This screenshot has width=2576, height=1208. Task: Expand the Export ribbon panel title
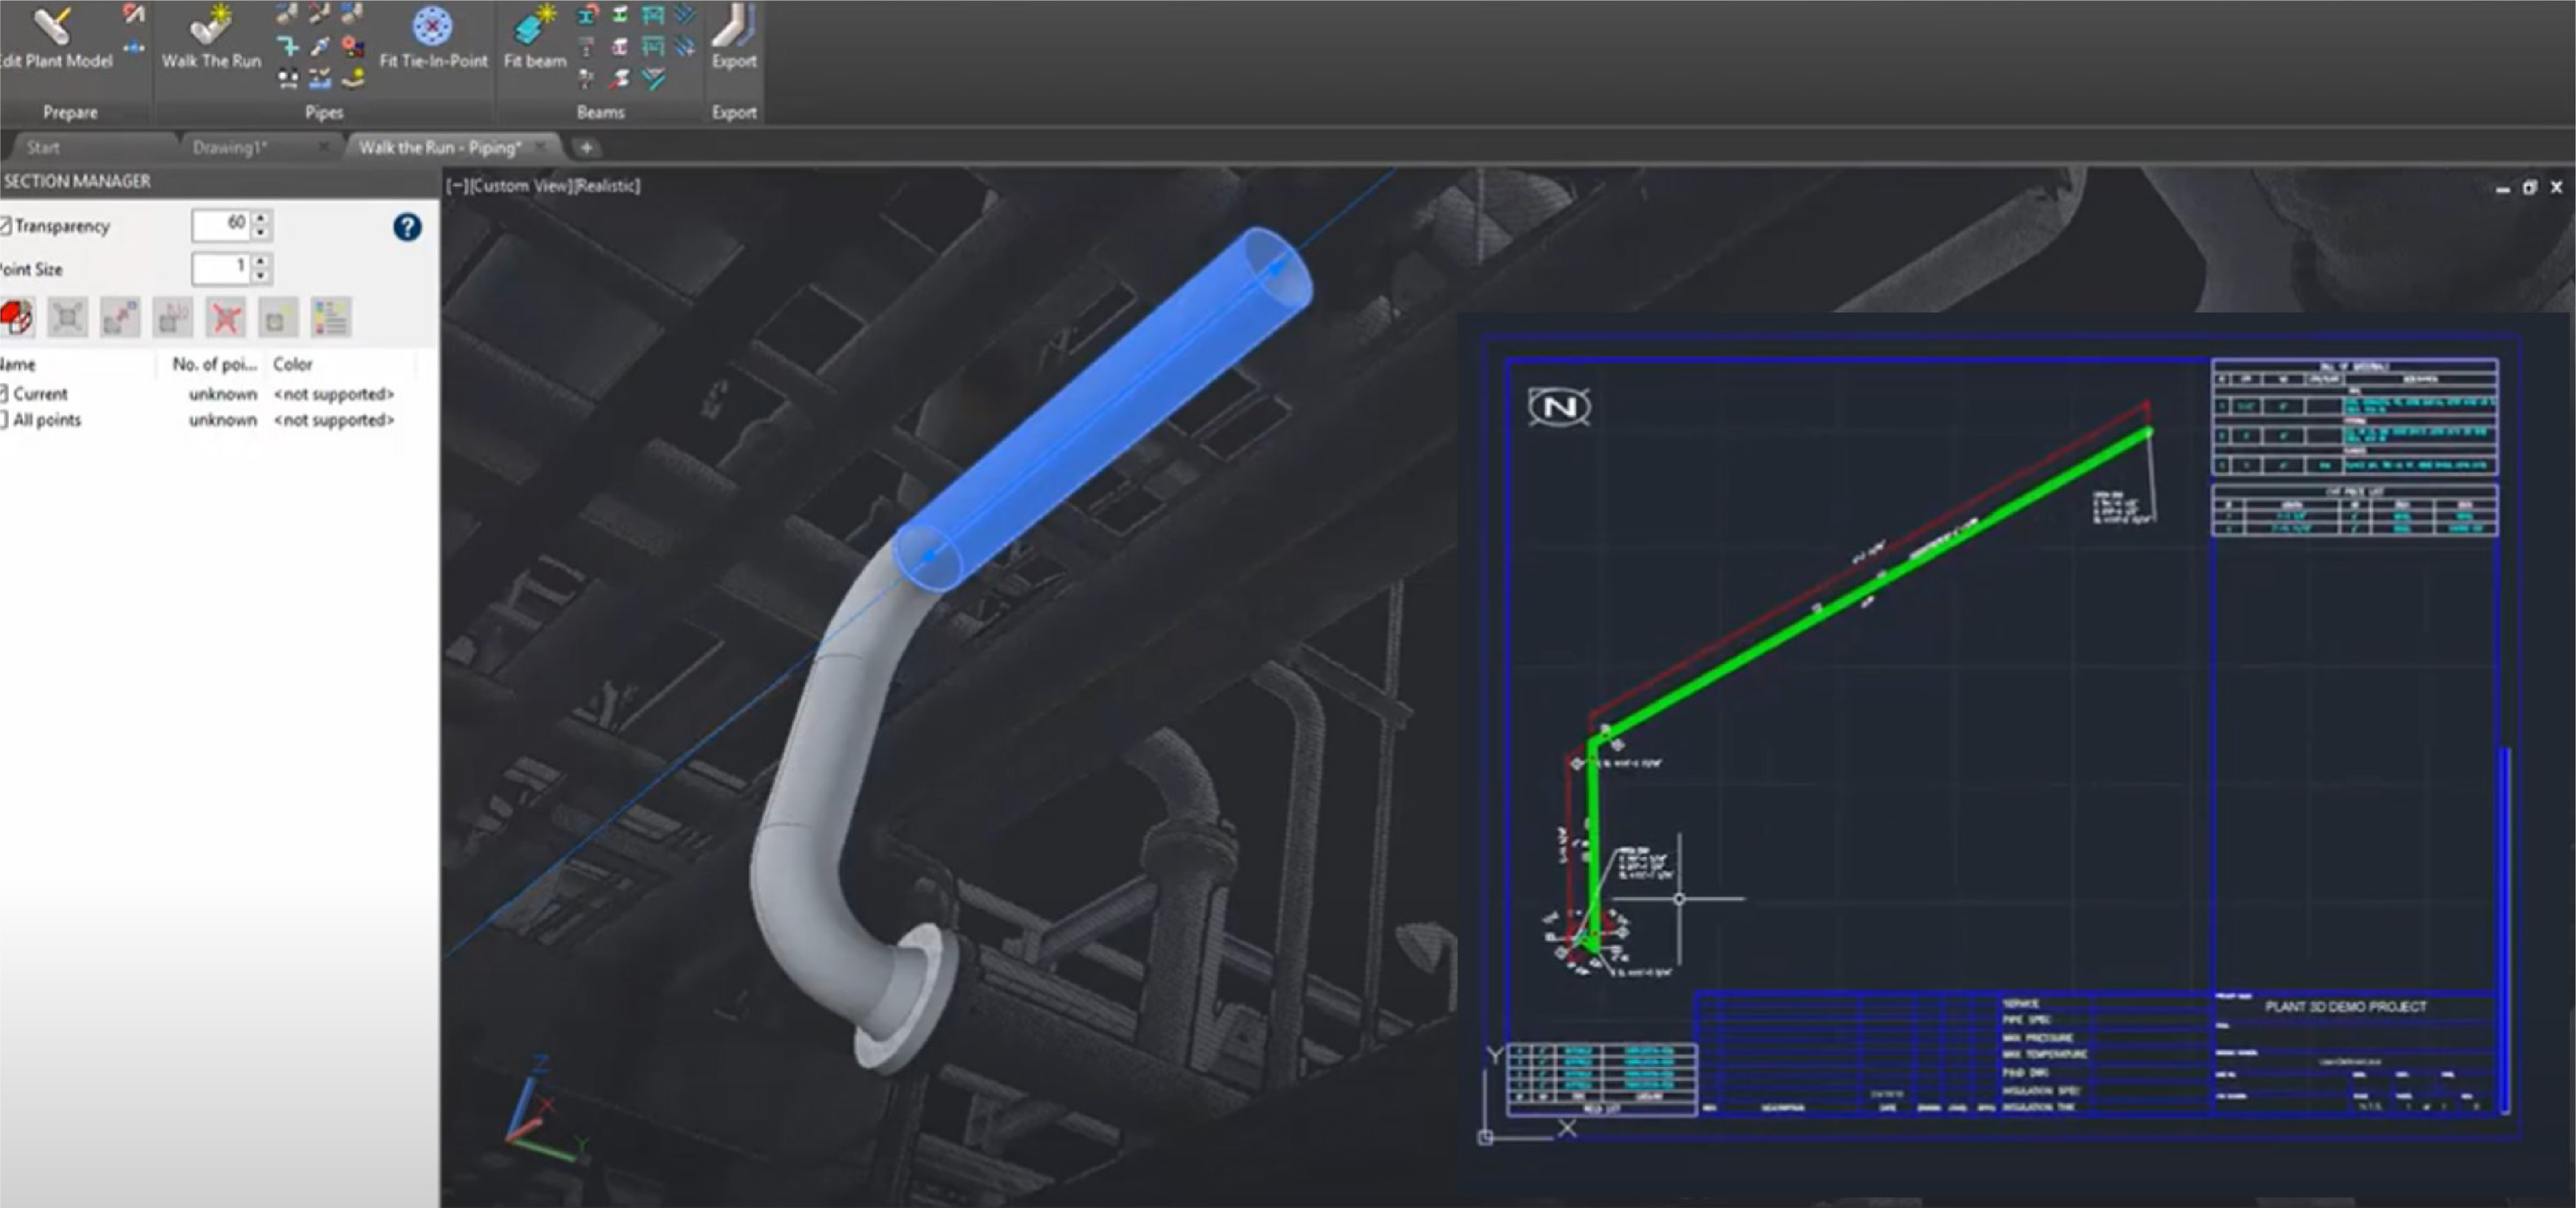tap(734, 113)
